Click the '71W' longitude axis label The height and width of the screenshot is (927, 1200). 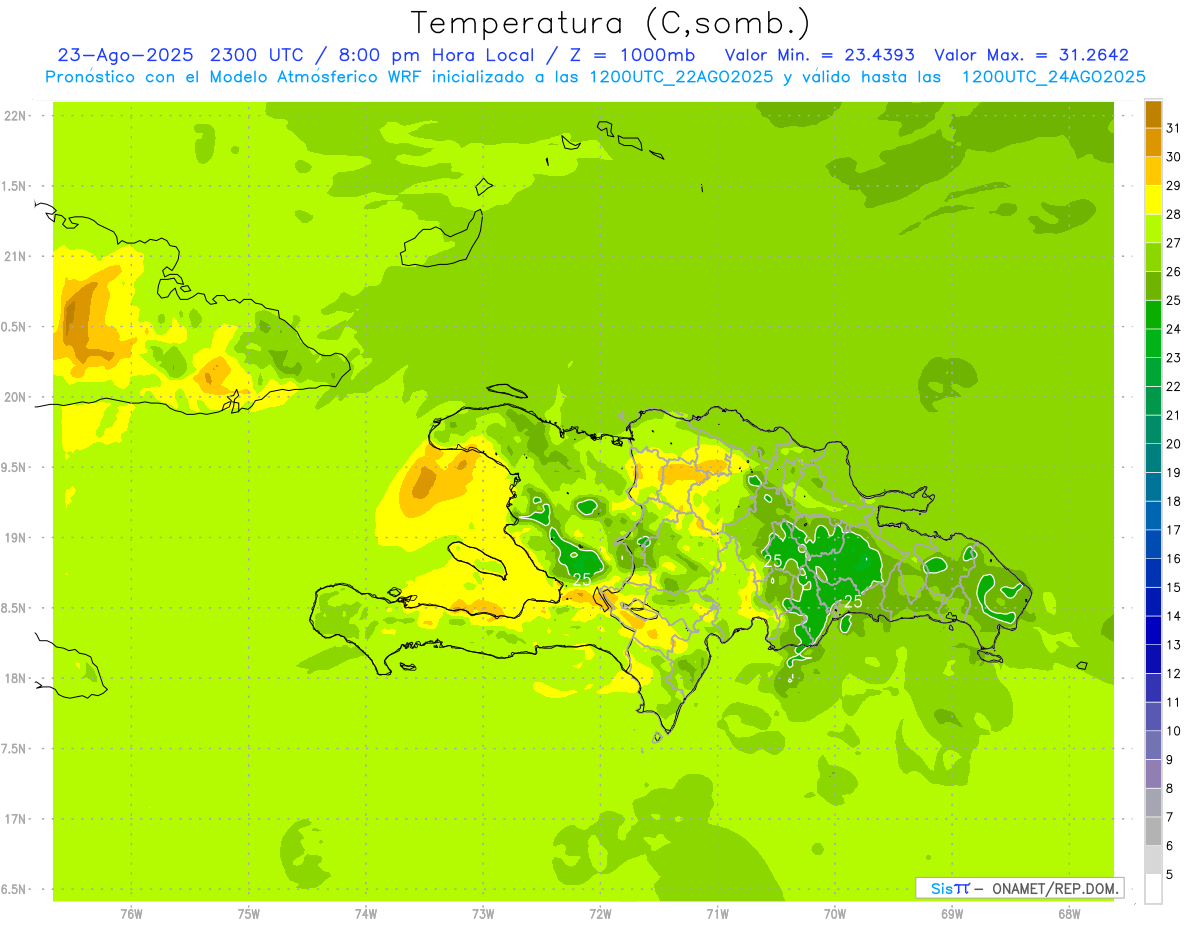click(717, 914)
